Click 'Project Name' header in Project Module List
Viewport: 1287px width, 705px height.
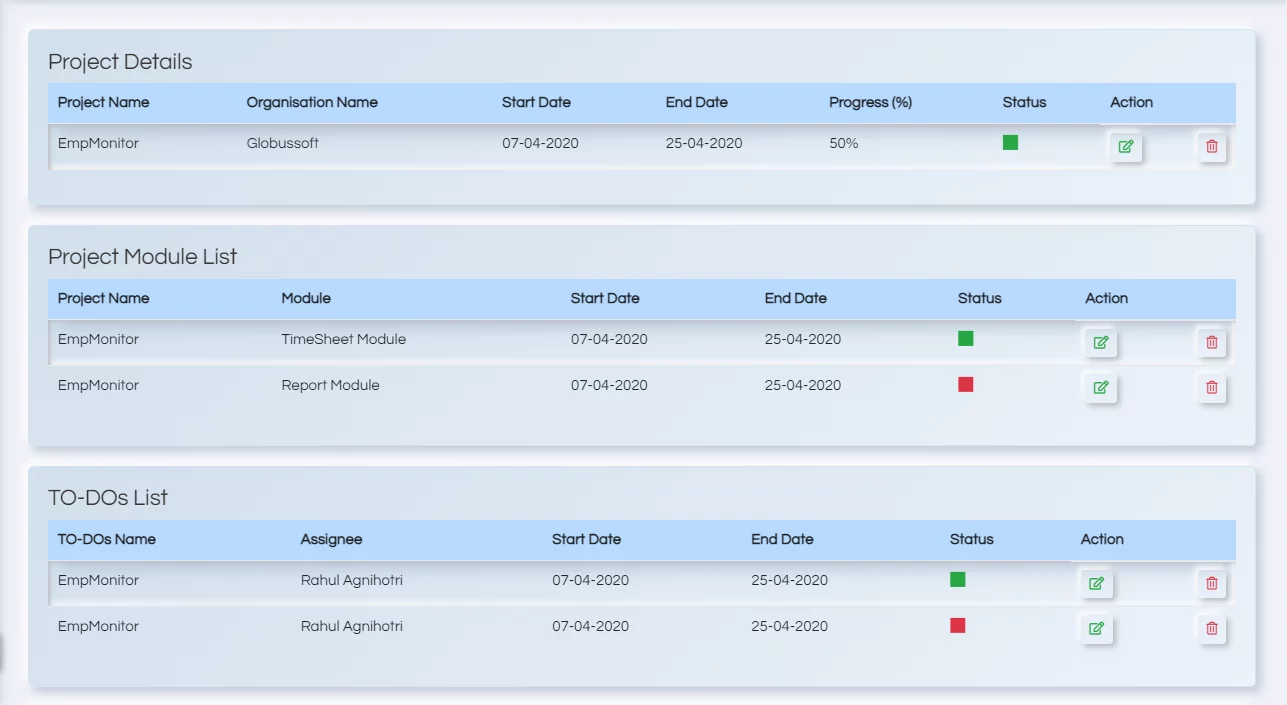pyautogui.click(x=103, y=298)
